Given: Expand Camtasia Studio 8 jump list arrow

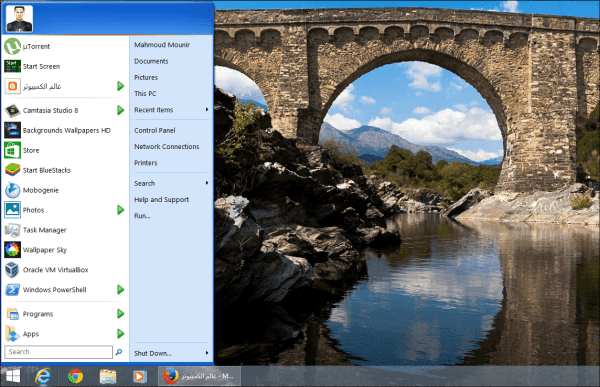Looking at the screenshot, I should click(121, 110).
